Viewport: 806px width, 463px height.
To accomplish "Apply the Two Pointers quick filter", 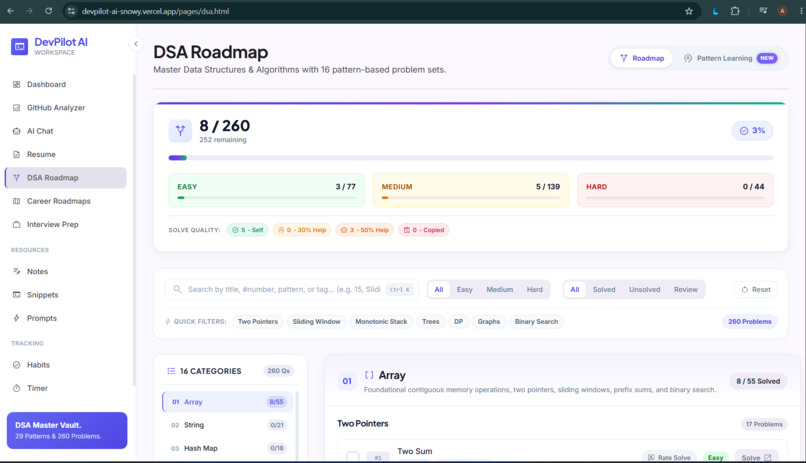I will [x=258, y=322].
